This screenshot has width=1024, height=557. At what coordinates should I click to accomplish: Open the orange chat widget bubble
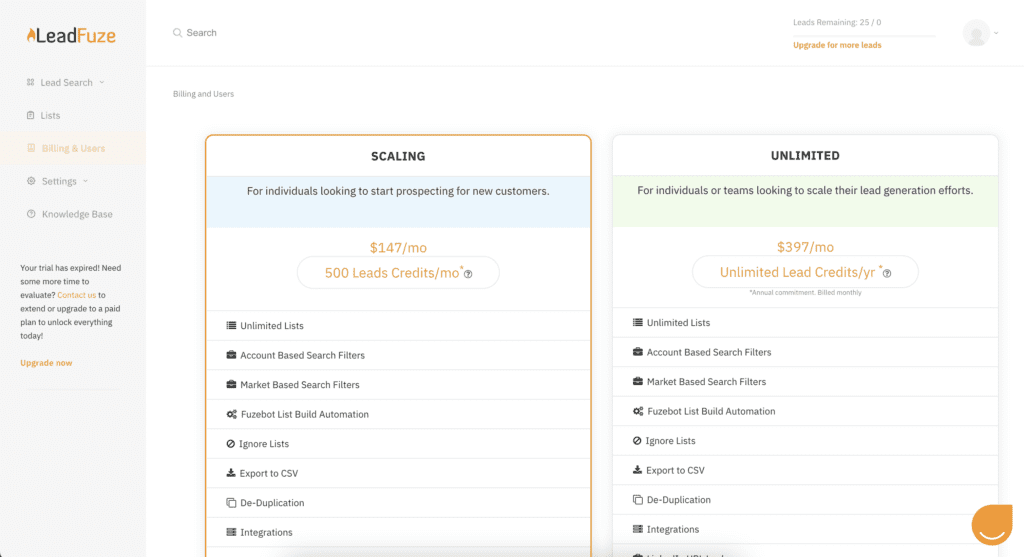(992, 524)
